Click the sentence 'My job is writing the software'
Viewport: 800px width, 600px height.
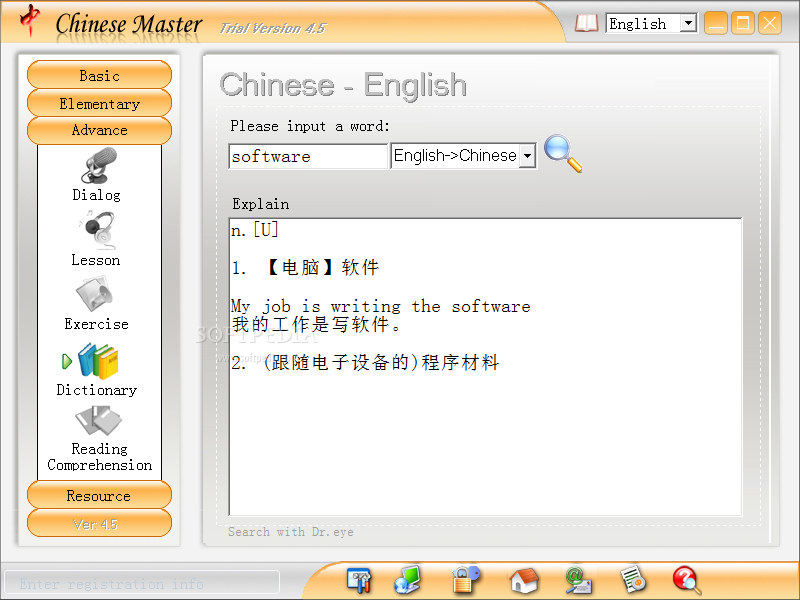point(381,306)
